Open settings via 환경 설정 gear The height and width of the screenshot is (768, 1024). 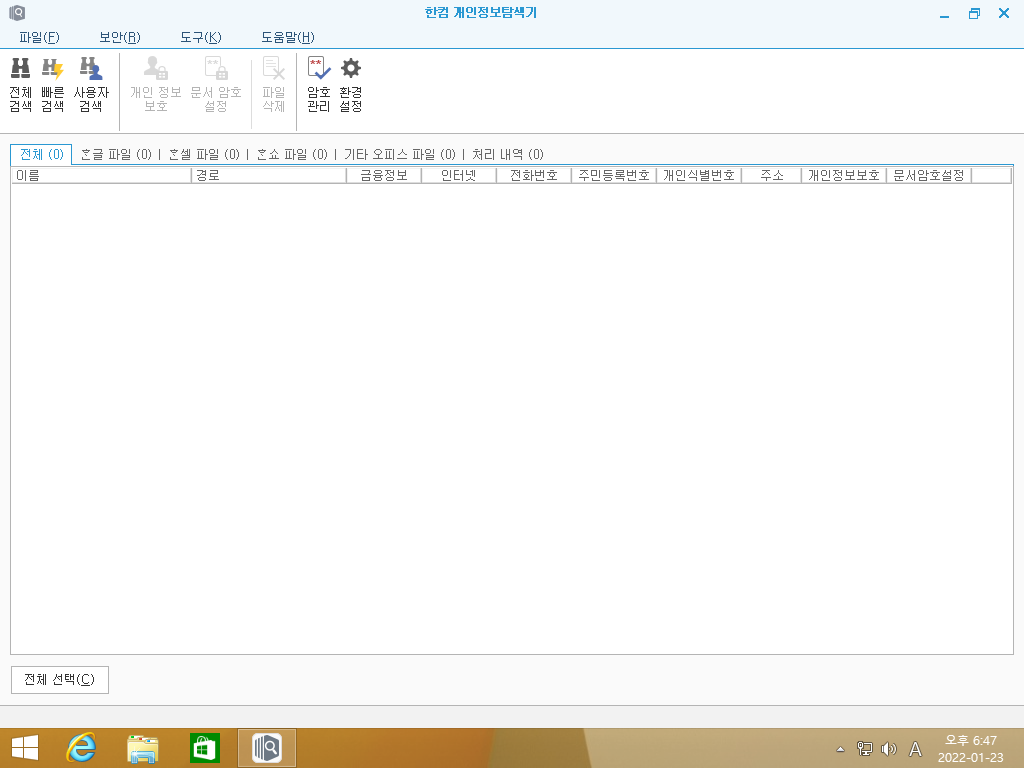pyautogui.click(x=351, y=85)
